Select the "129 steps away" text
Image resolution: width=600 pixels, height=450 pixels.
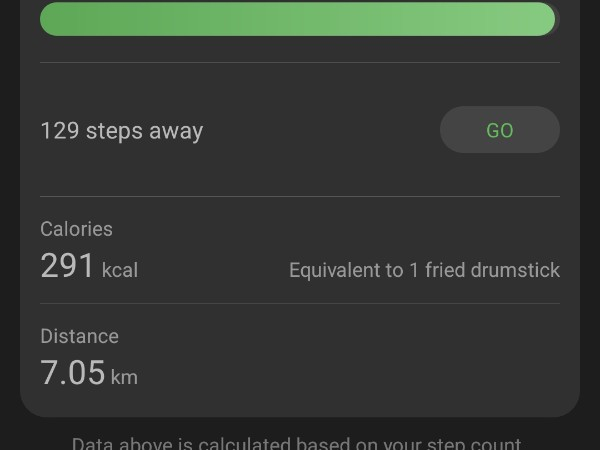click(x=121, y=131)
